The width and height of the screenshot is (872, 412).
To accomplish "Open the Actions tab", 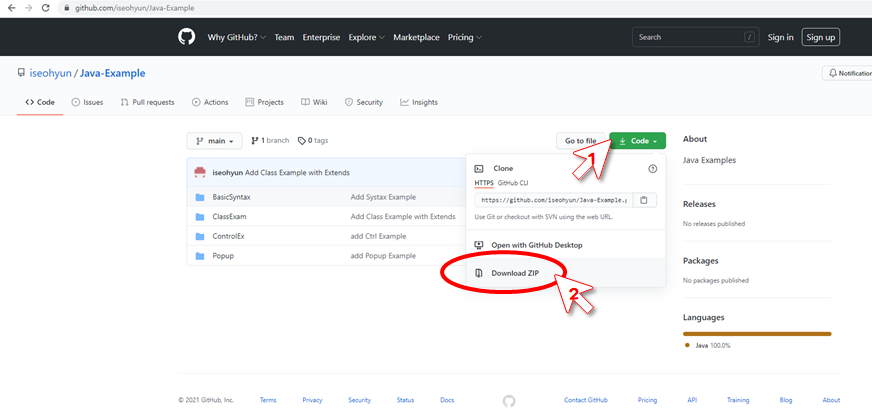I will 210,102.
